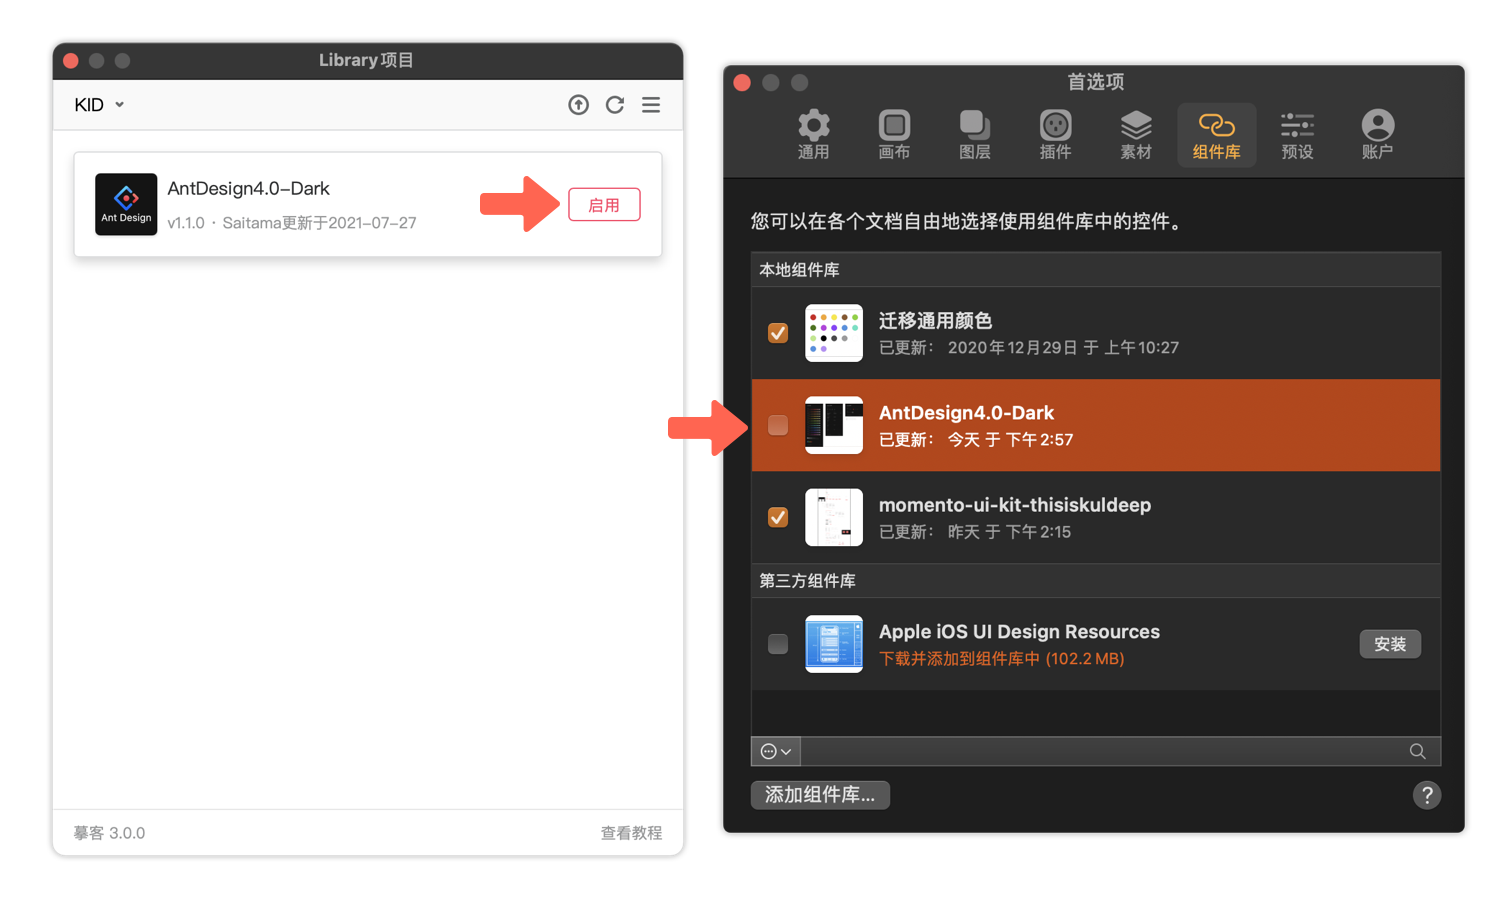The image size is (1496, 902).
Task: Switch to the 账户 preferences tab
Action: click(1377, 135)
